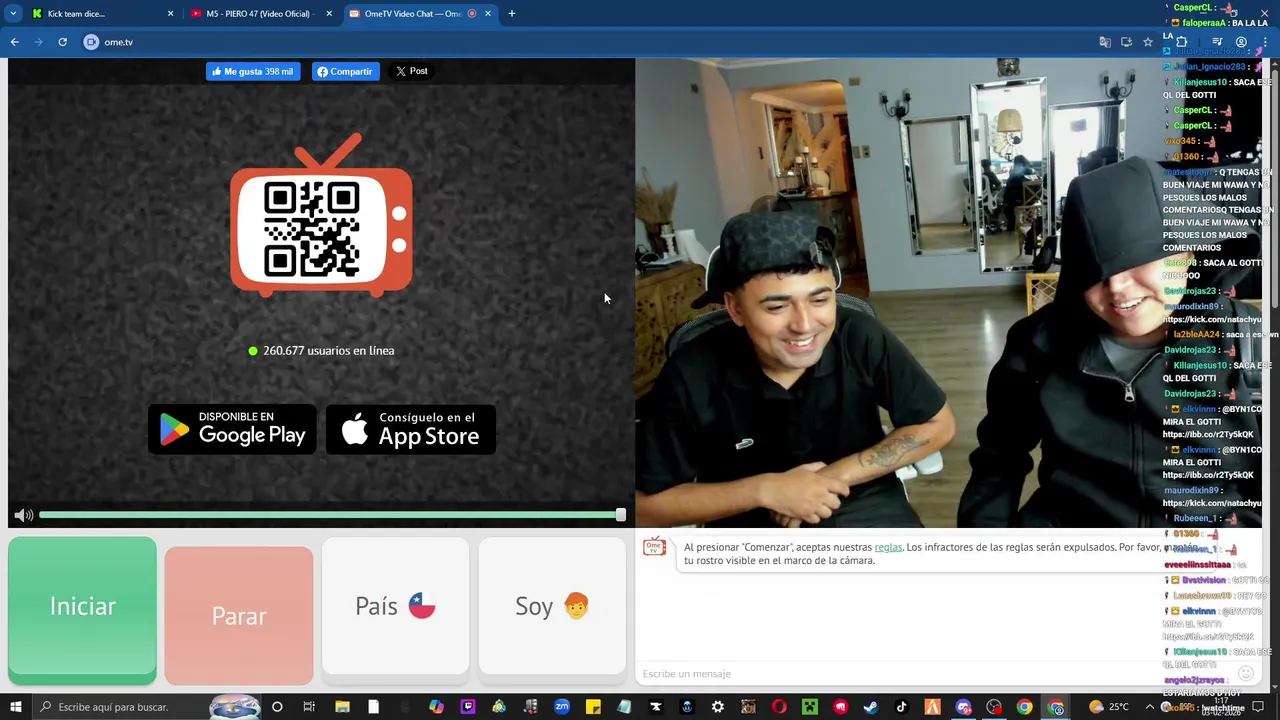The height and width of the screenshot is (720, 1280).
Task: Open a new browser tab
Action: [512, 14]
